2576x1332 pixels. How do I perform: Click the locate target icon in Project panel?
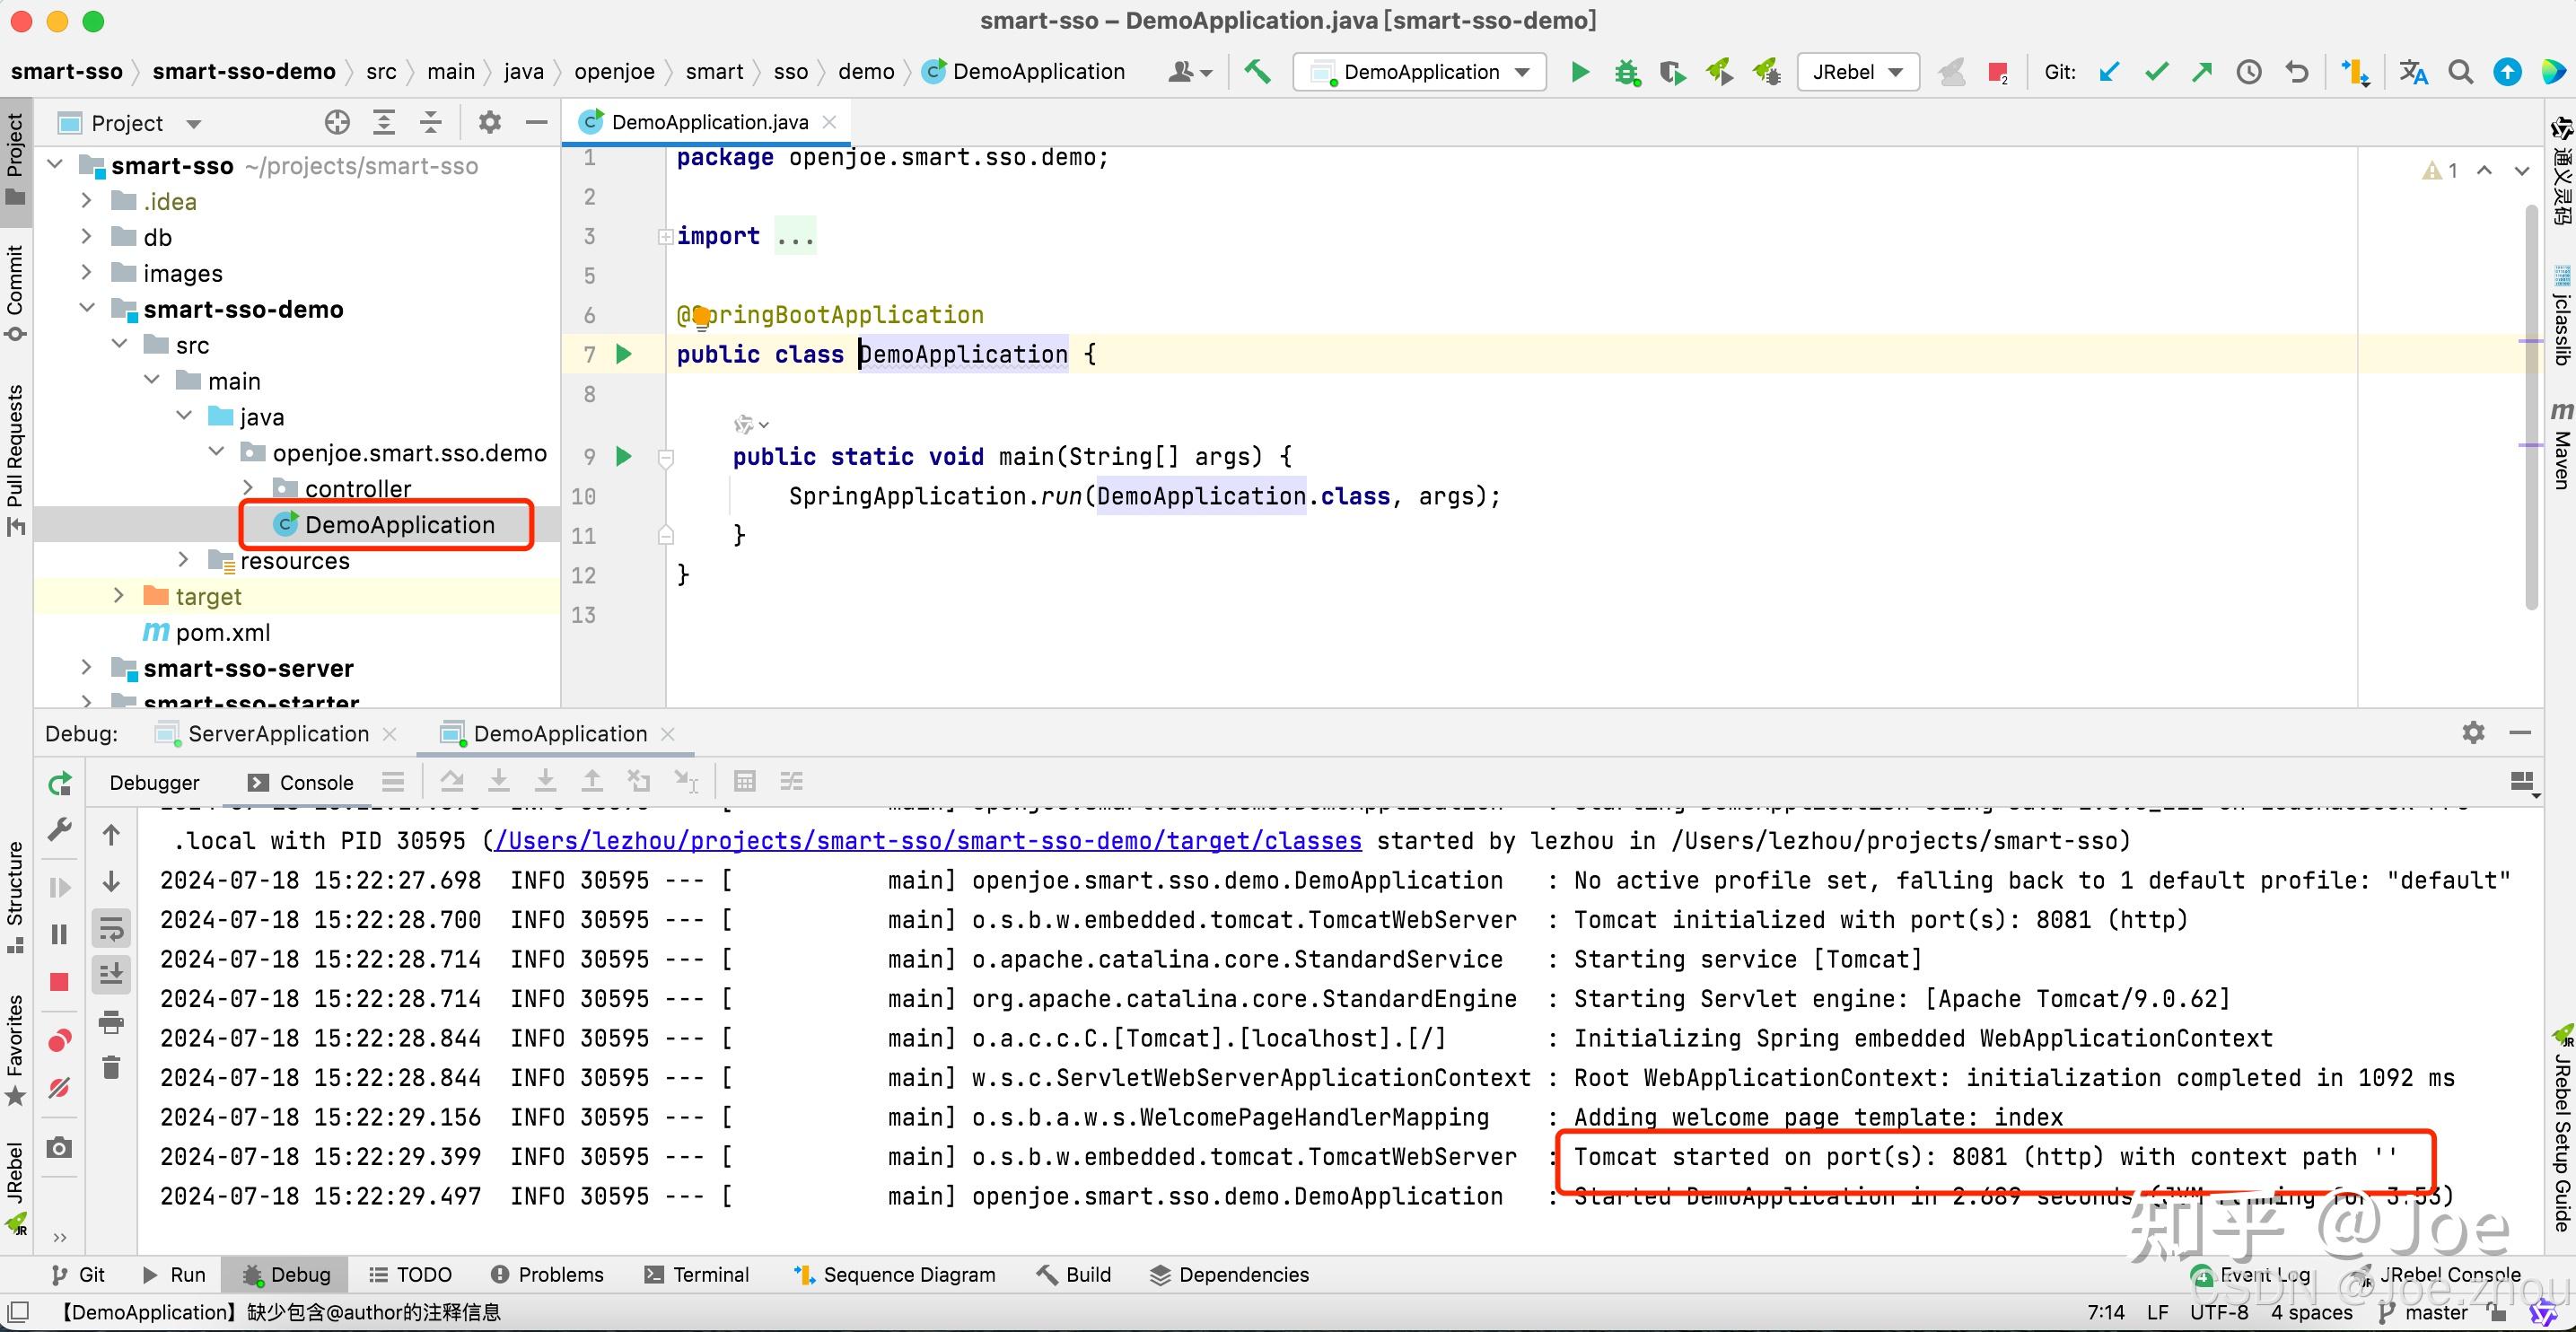[x=337, y=123]
